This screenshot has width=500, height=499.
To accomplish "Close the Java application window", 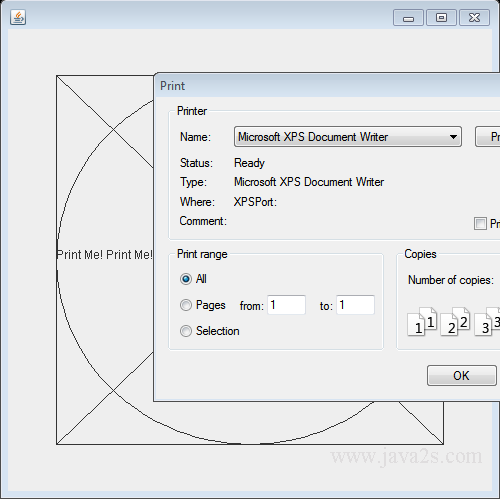I will point(474,18).
